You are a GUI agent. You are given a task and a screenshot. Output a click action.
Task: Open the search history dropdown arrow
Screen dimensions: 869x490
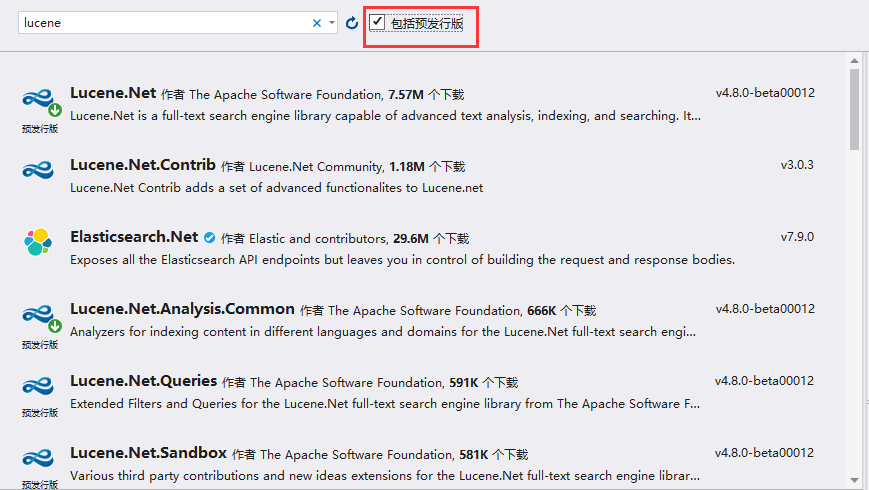(331, 23)
